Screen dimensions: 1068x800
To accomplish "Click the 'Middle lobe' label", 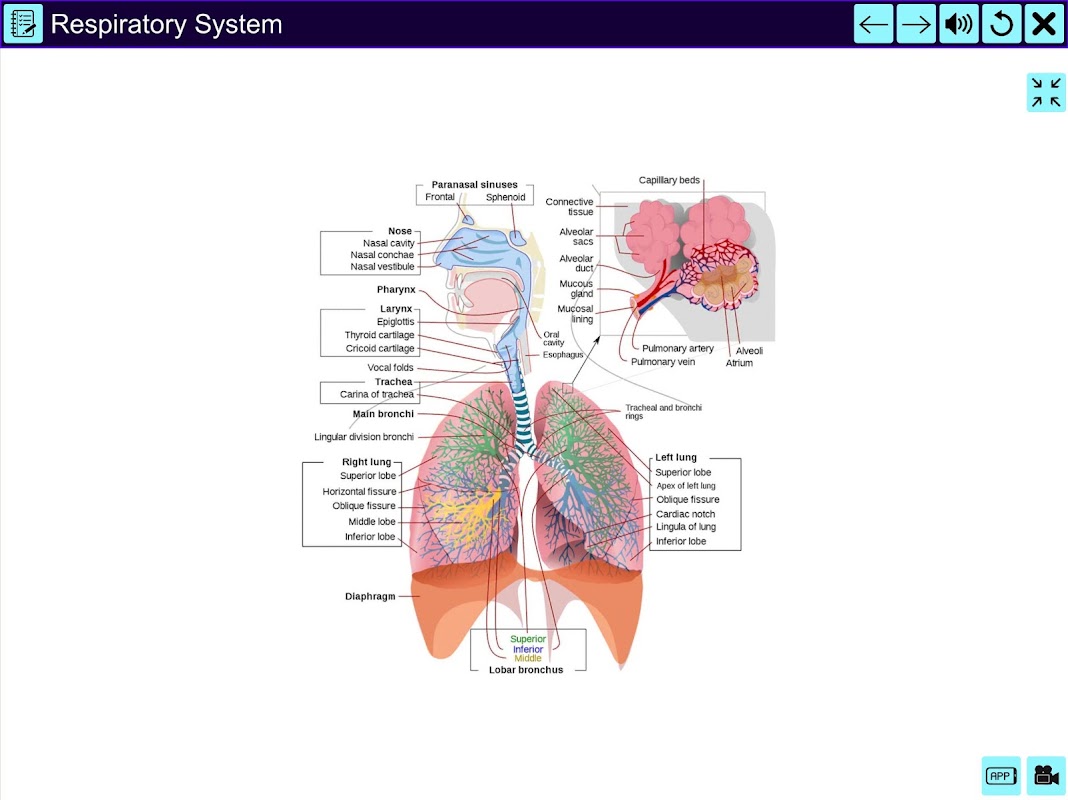I will pos(372,522).
